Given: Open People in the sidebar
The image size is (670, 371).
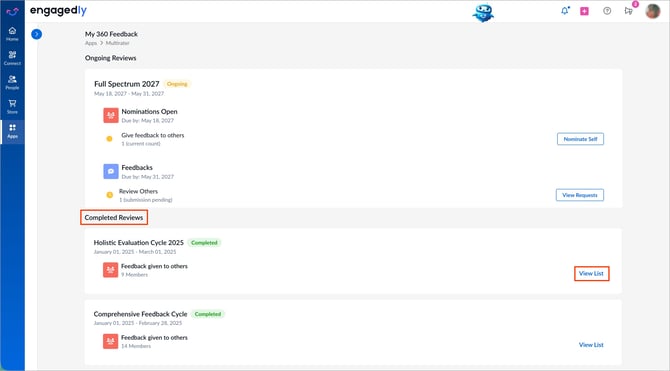Looking at the screenshot, I should [x=12, y=82].
